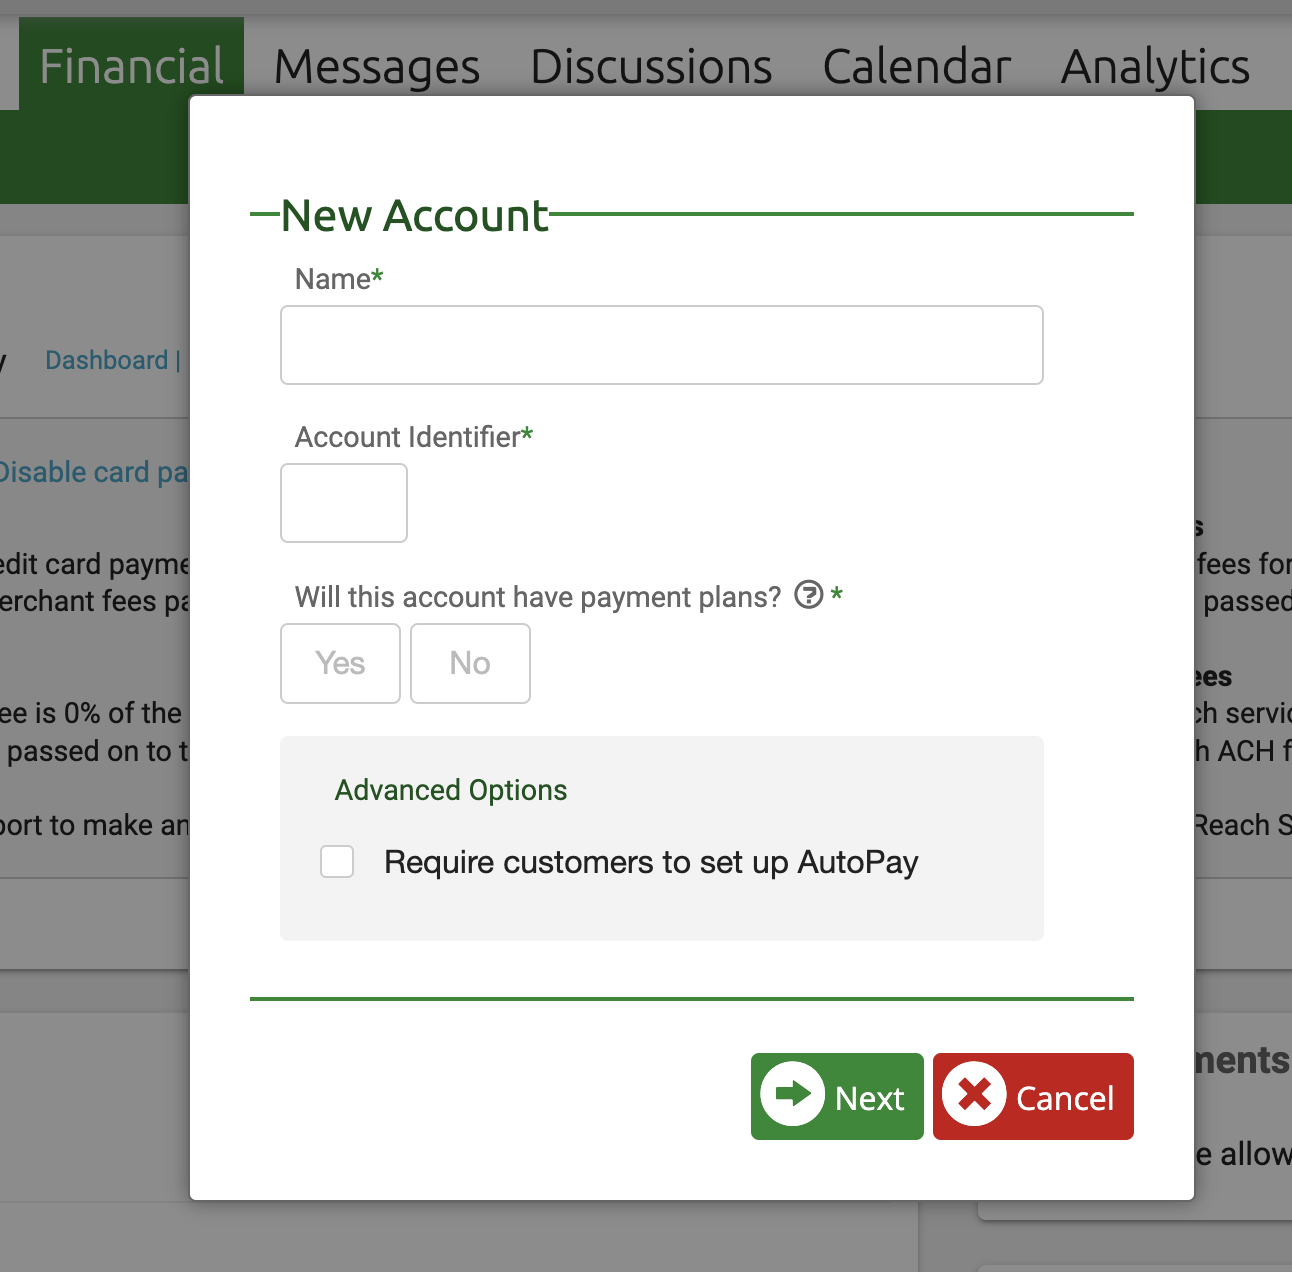The width and height of the screenshot is (1292, 1272).
Task: Cancel the New Account dialog
Action: (1033, 1096)
